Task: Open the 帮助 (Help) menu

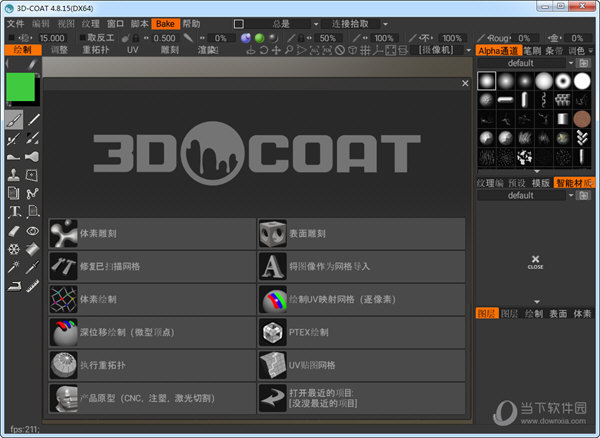Action: tap(191, 24)
